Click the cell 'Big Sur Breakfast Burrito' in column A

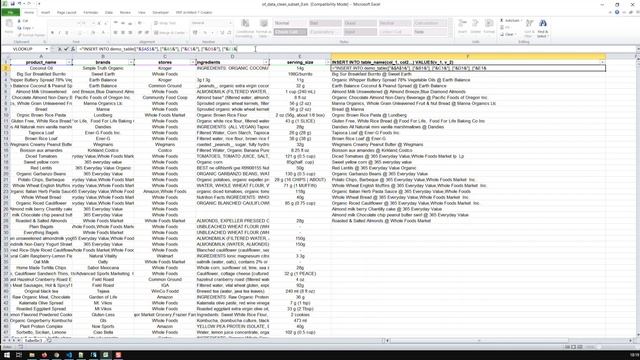click(x=41, y=74)
